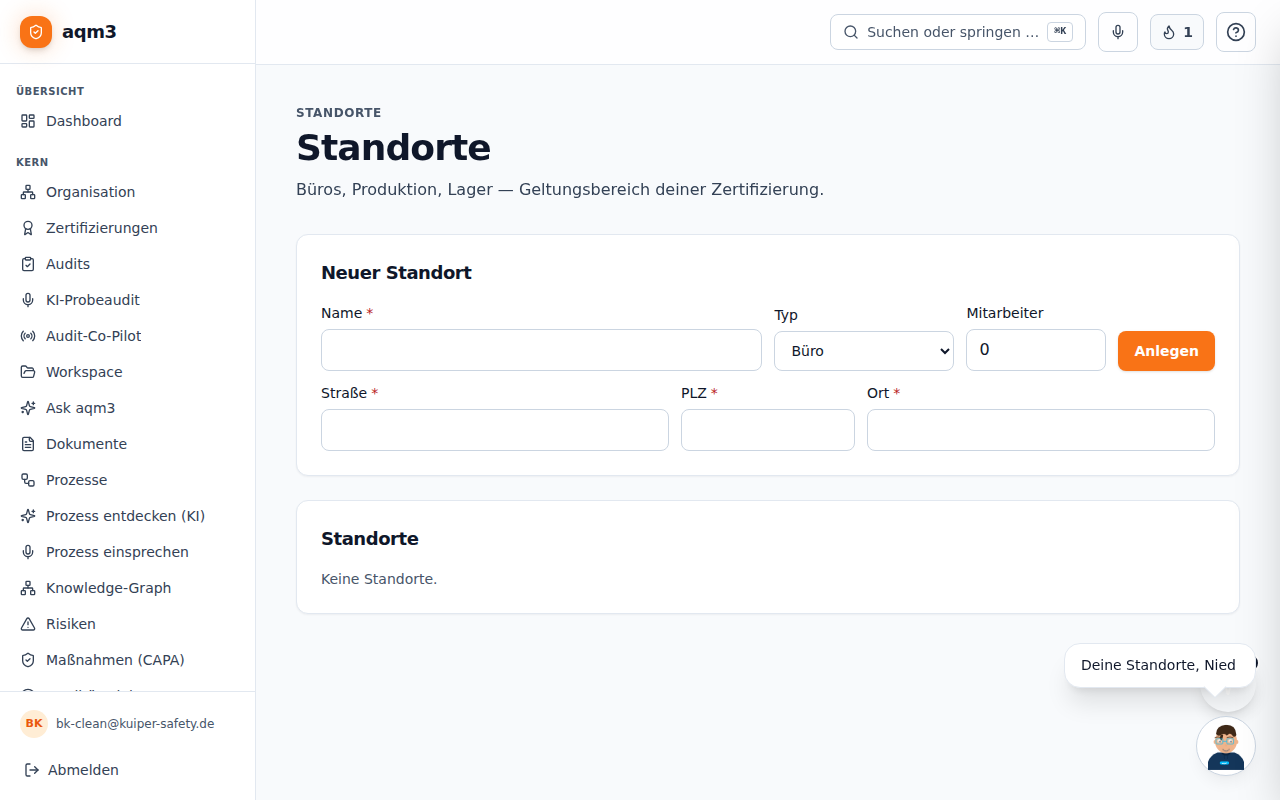Open Knowledge-Graph sidebar link
This screenshot has width=1280, height=800.
pos(127,588)
